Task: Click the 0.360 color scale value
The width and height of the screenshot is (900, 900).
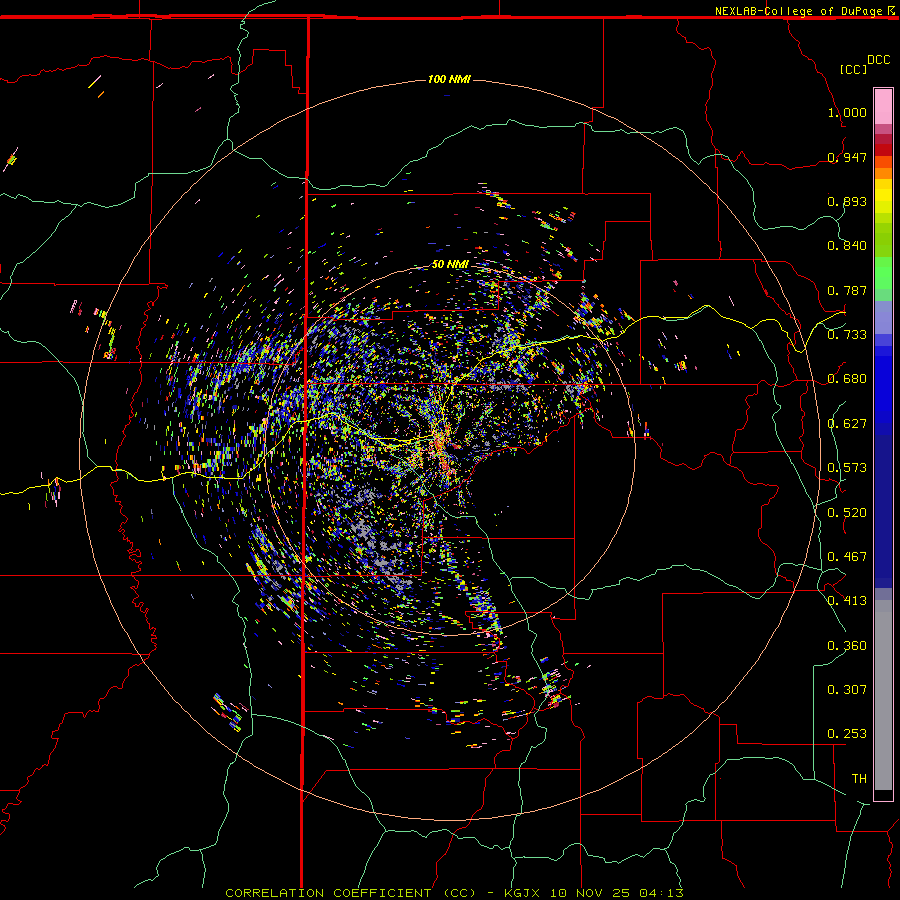Action: click(847, 646)
